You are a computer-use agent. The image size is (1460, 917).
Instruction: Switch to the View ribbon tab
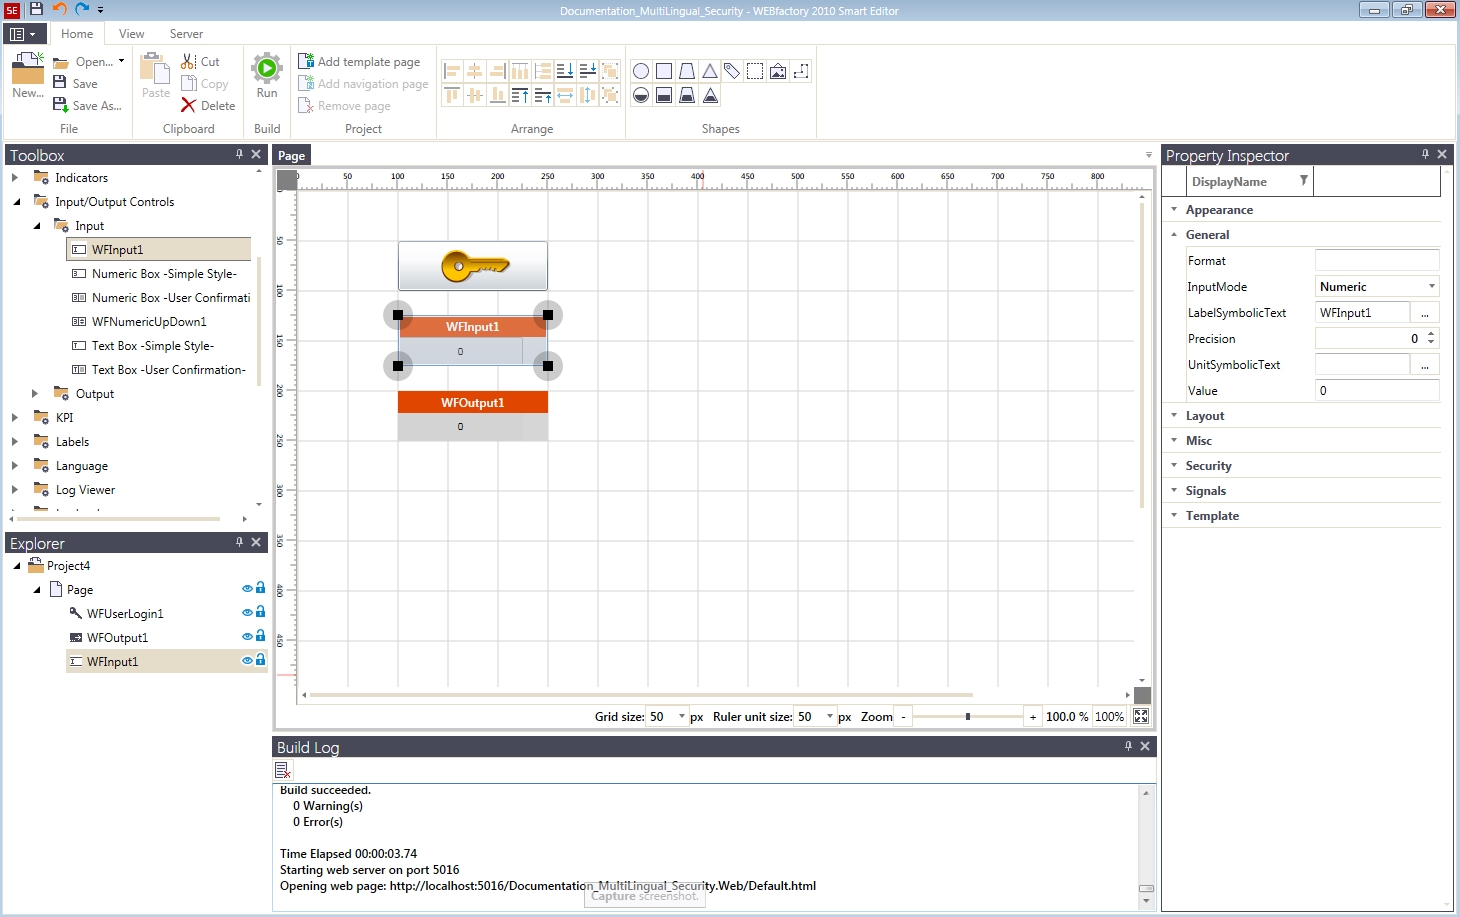(131, 34)
